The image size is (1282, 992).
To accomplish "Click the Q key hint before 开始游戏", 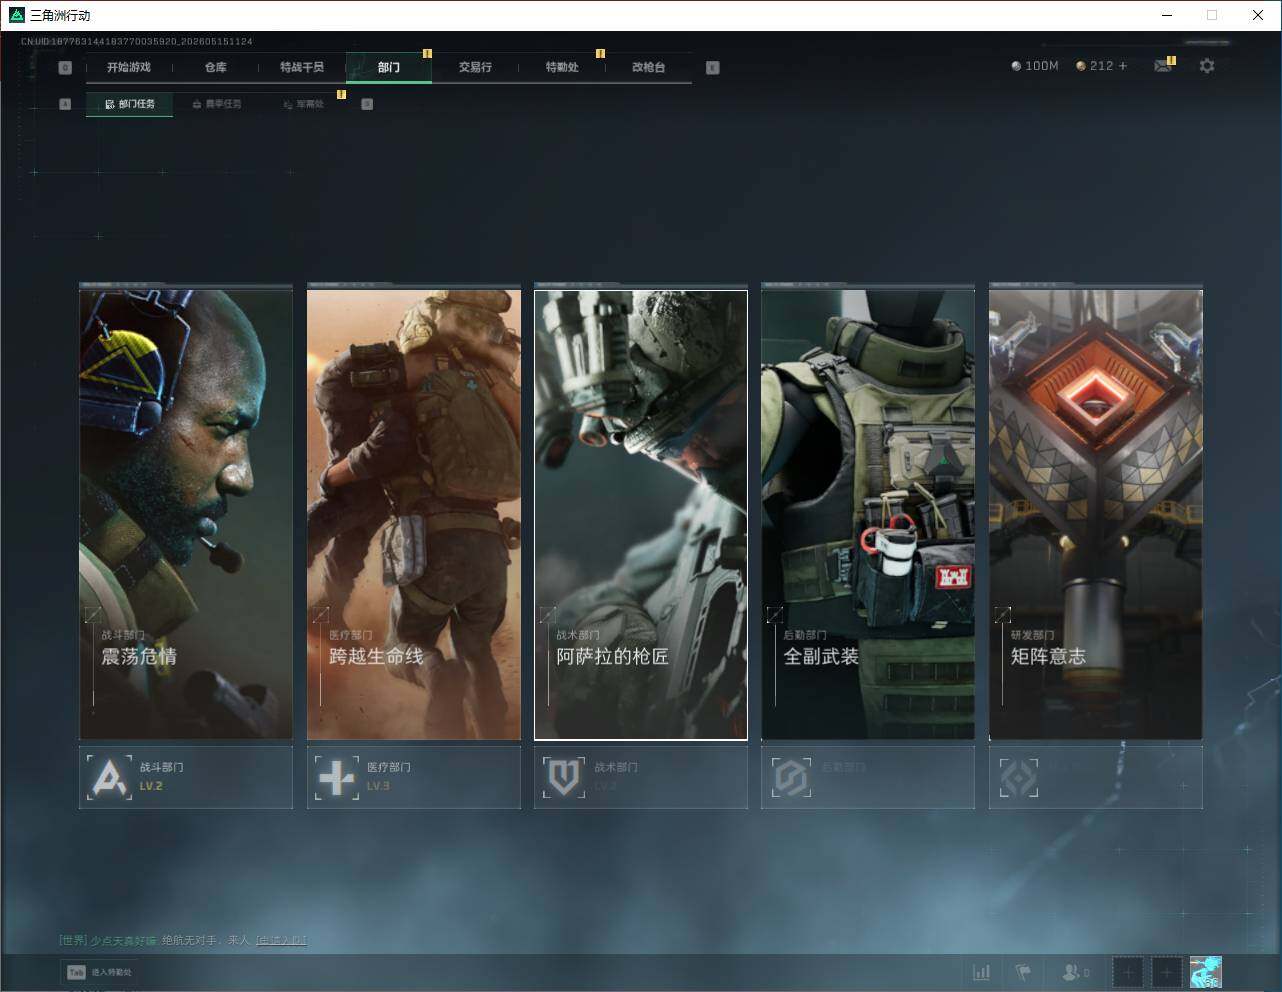I will tap(65, 68).
